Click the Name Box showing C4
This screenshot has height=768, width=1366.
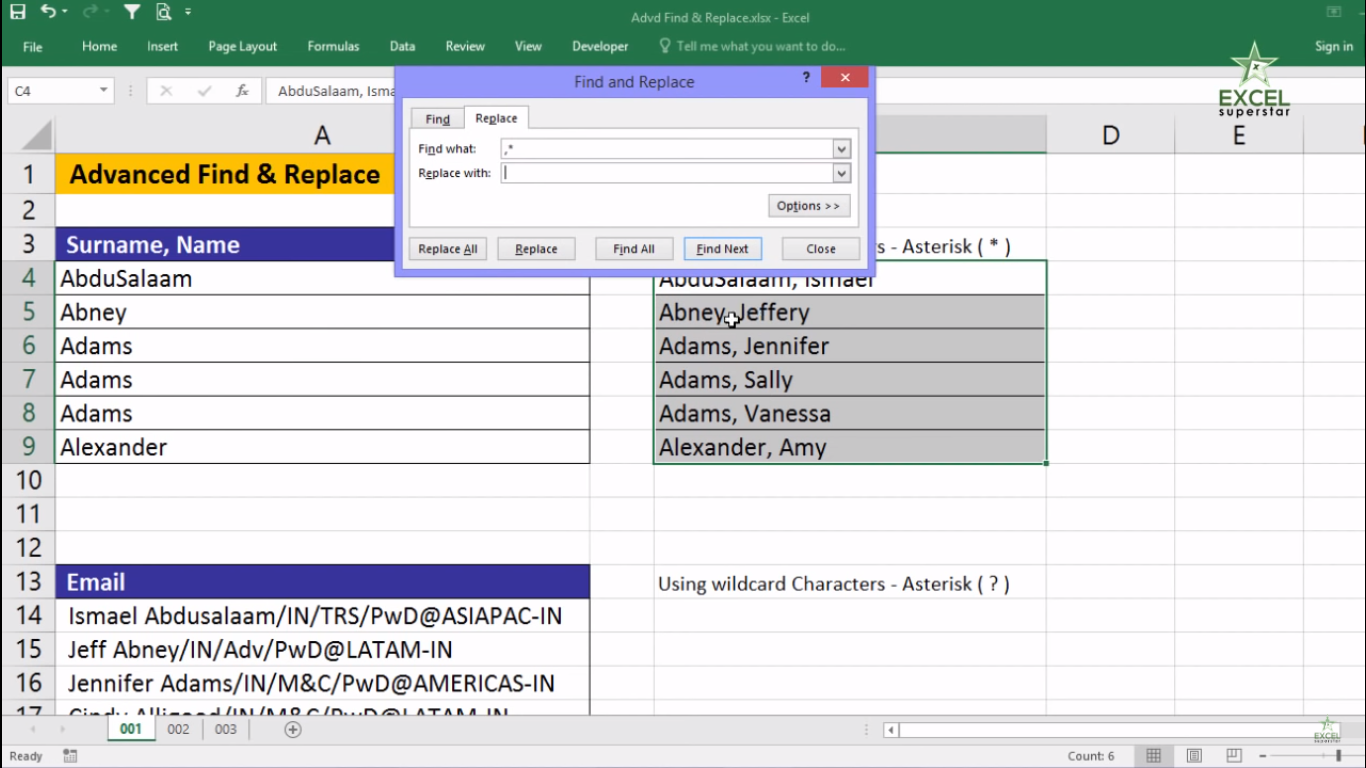52,91
